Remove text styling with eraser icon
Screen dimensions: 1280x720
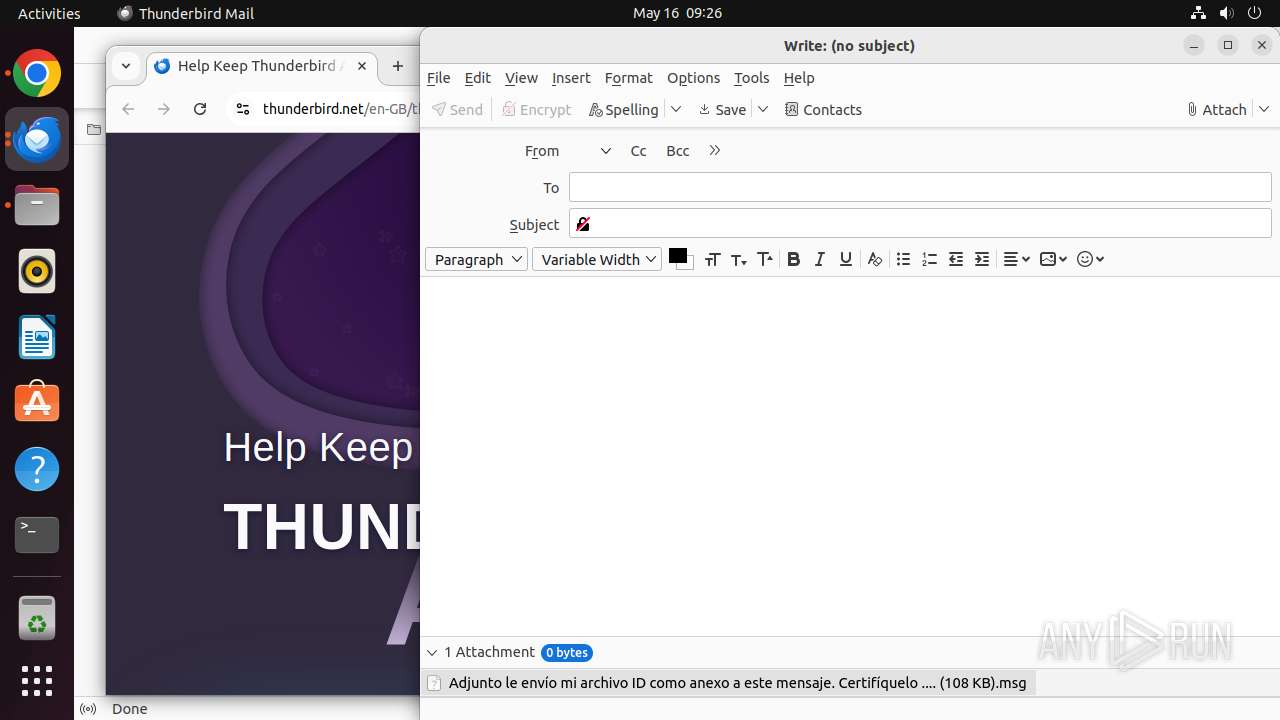point(875,259)
